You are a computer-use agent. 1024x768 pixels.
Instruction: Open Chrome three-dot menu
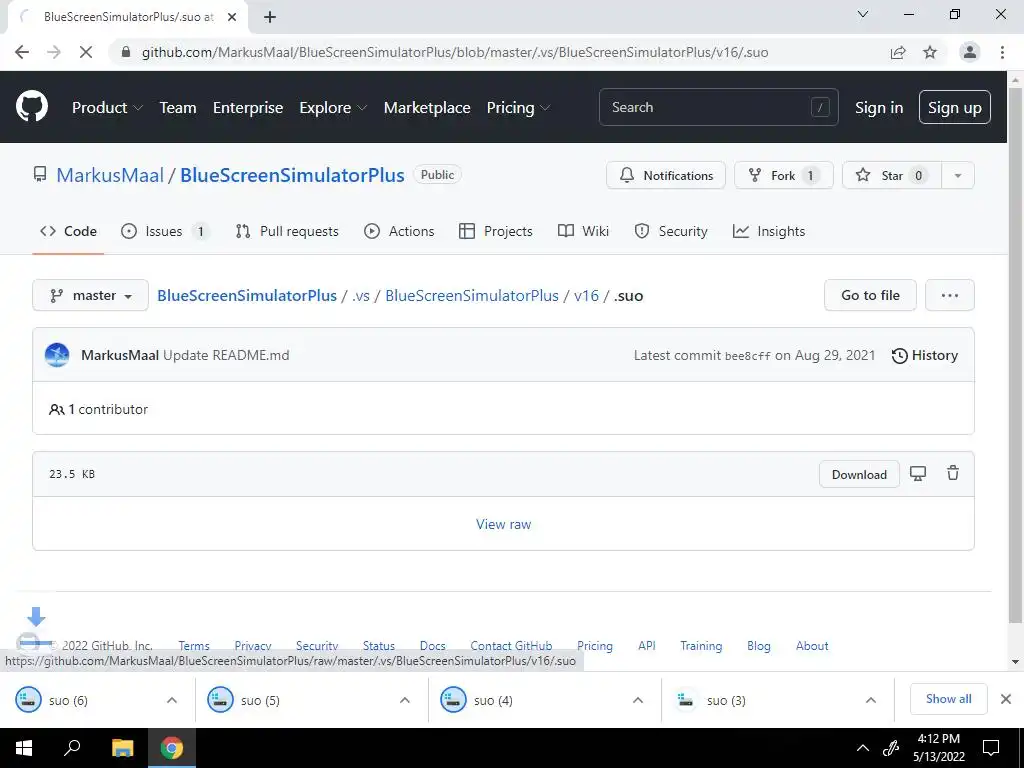click(1002, 52)
